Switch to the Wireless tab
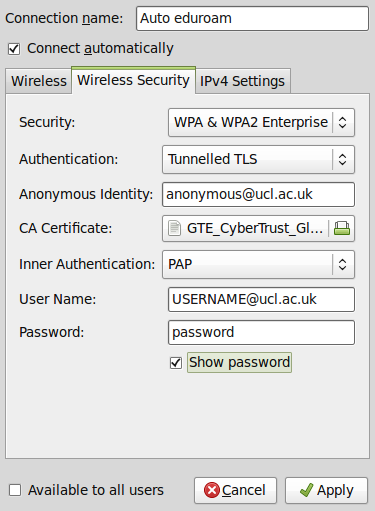375x511 pixels. click(39, 81)
